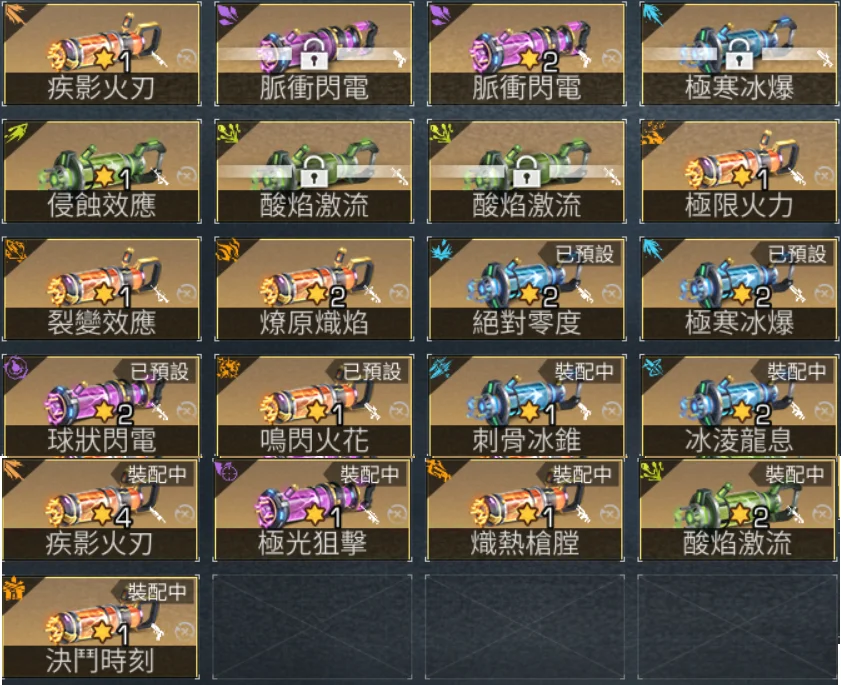Select the 決鬥時刻 weapon card
This screenshot has height=685, width=841.
[101, 627]
